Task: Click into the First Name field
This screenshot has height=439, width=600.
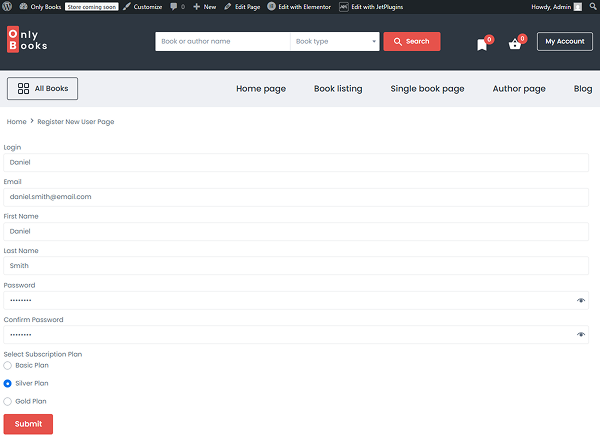Action: tap(296, 232)
